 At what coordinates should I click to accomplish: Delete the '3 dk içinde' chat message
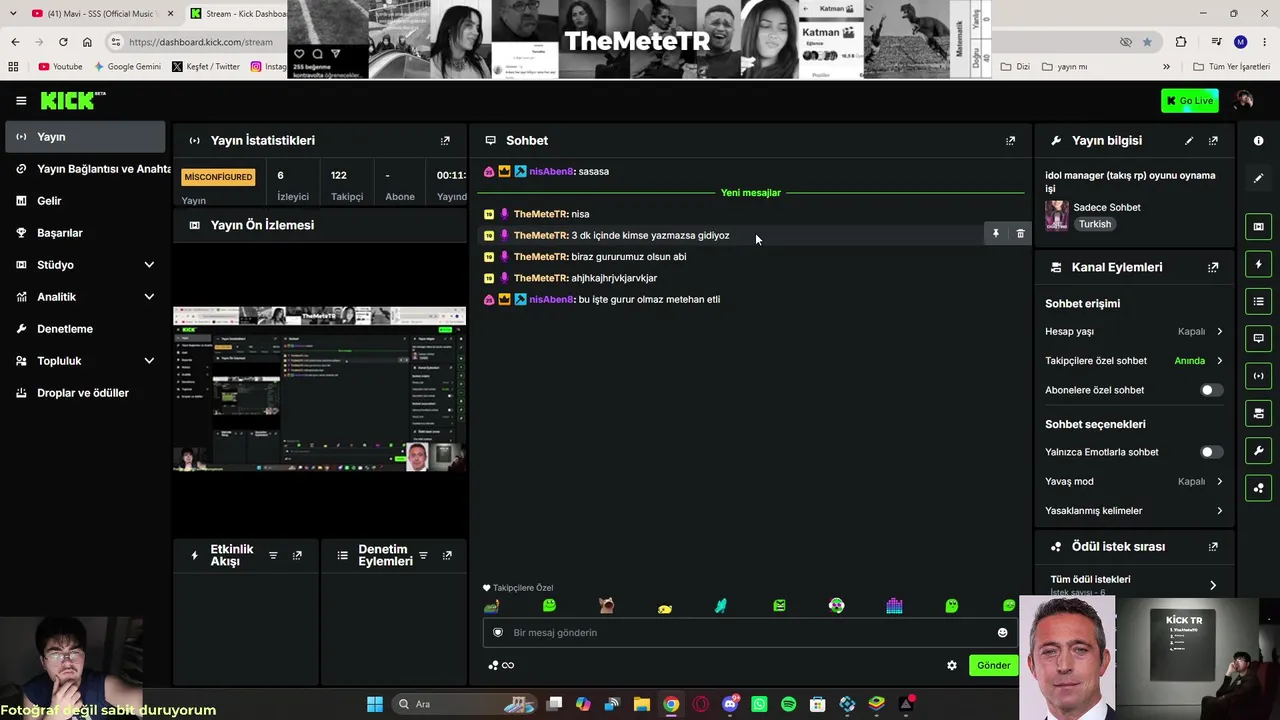pos(1020,234)
